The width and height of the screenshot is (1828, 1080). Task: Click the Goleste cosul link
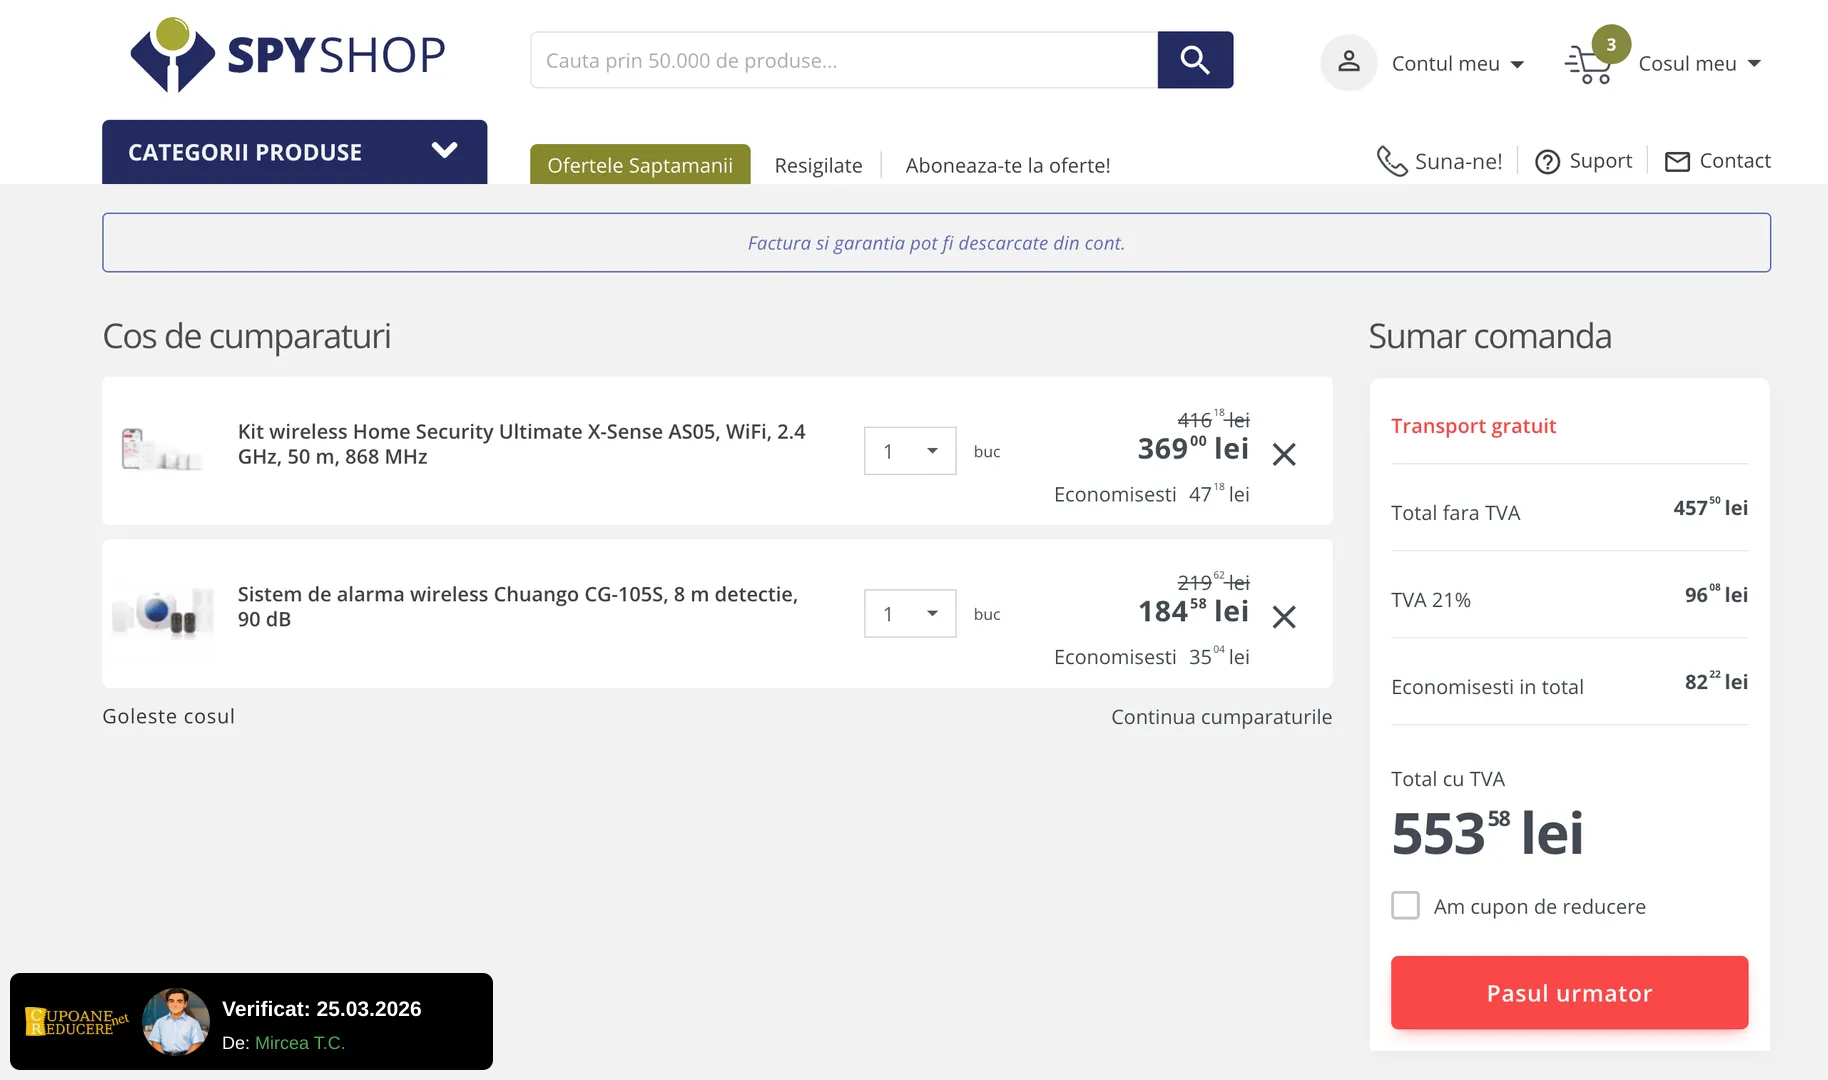pos(168,716)
